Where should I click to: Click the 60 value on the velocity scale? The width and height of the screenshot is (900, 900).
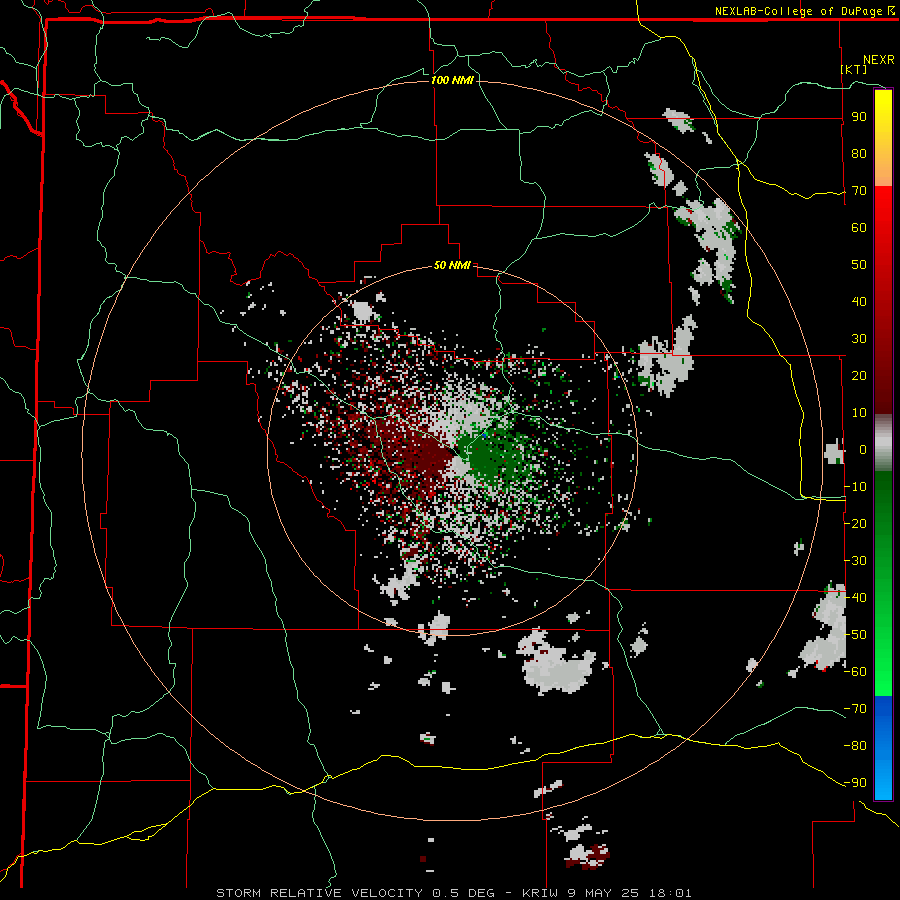(x=859, y=227)
